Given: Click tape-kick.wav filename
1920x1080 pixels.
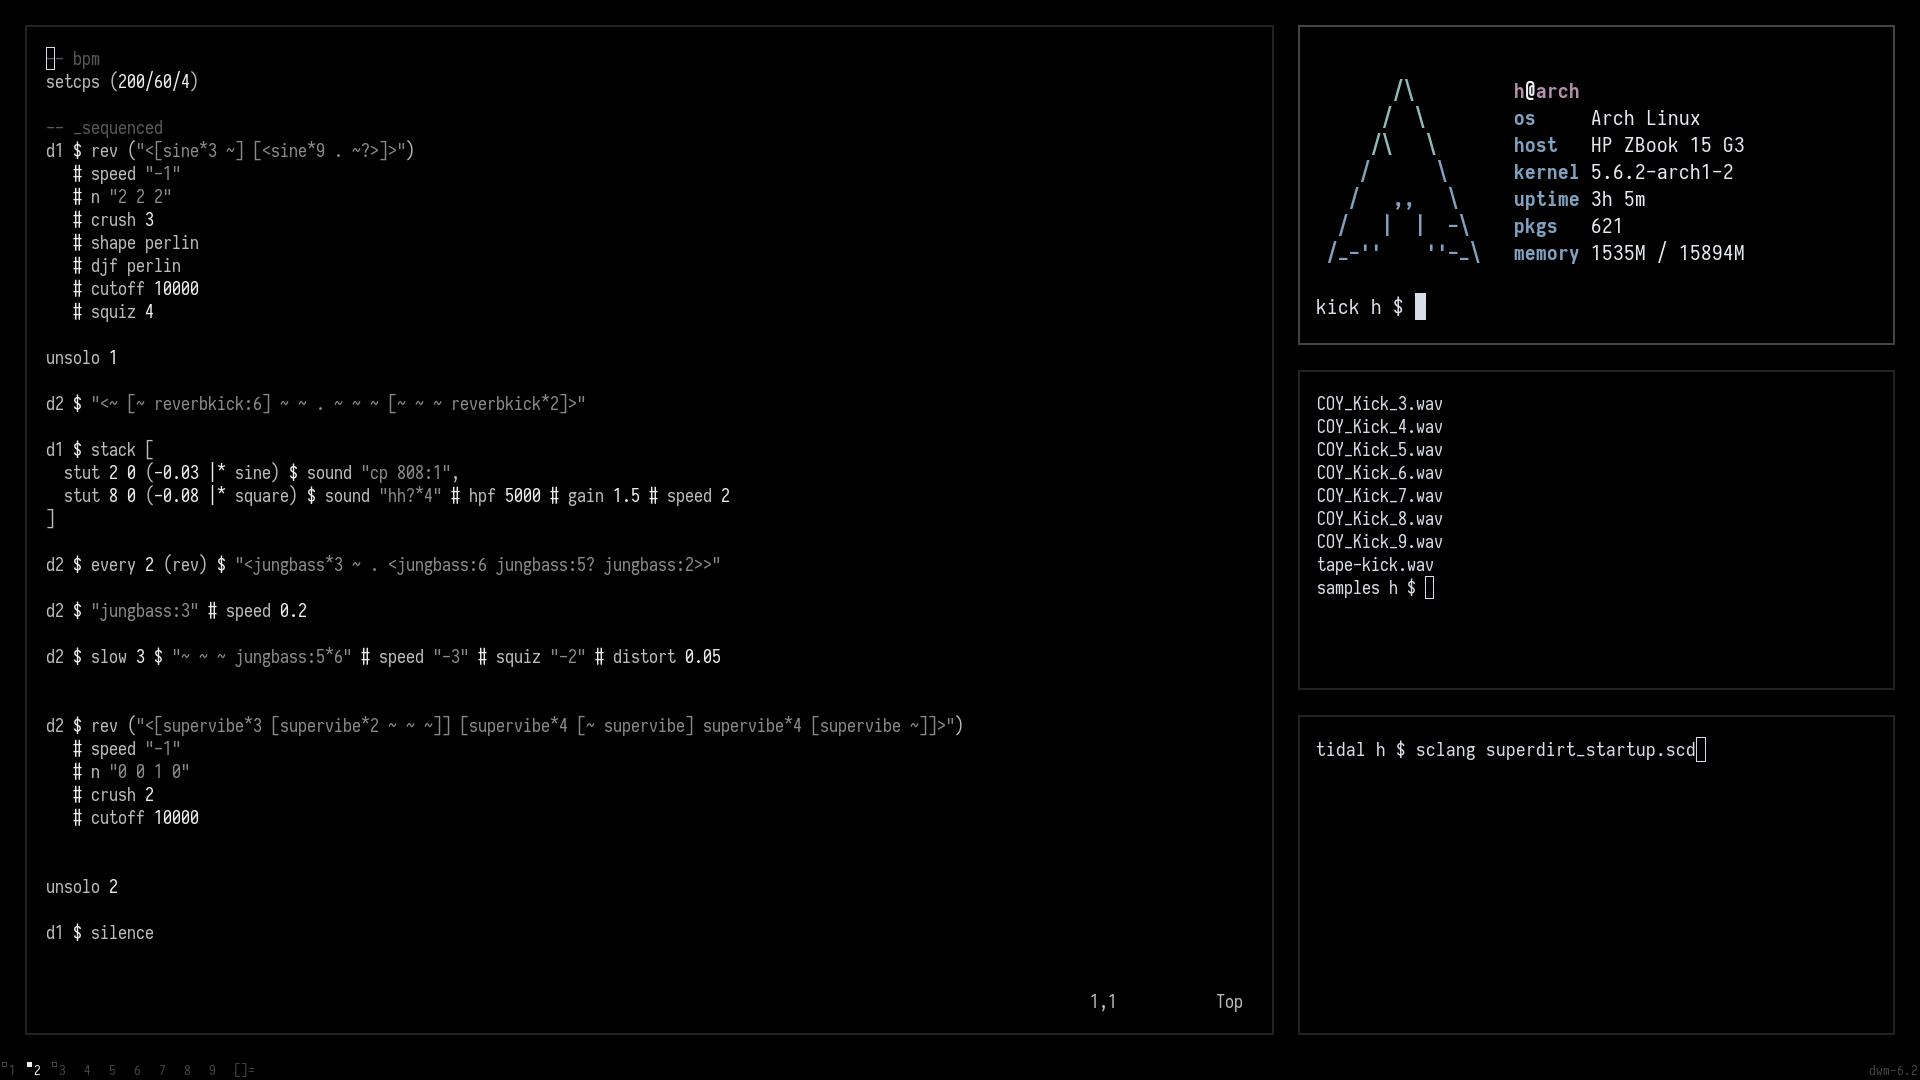Looking at the screenshot, I should pos(1375,564).
